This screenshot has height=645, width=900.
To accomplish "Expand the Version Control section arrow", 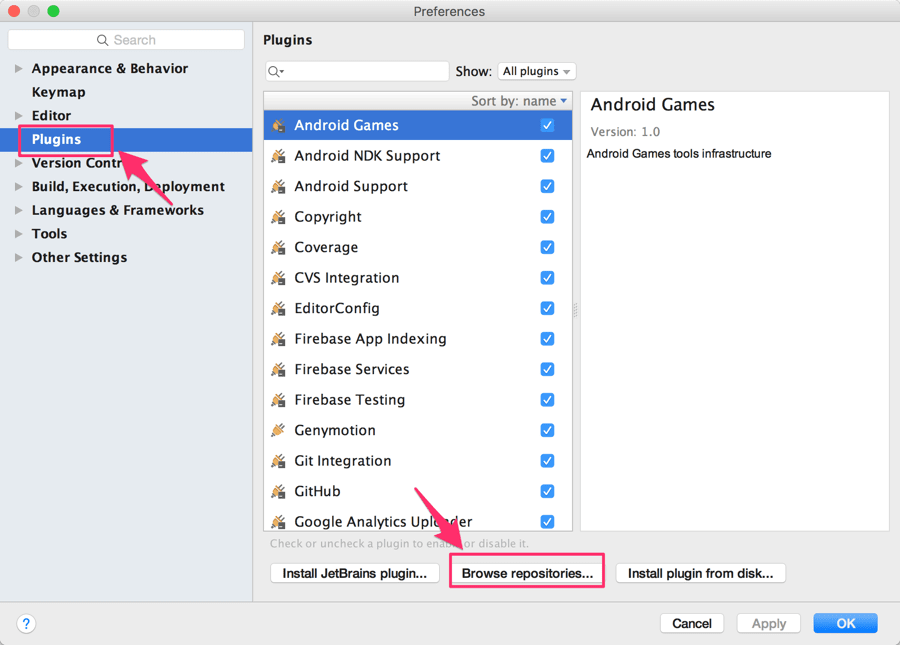I will [18, 163].
